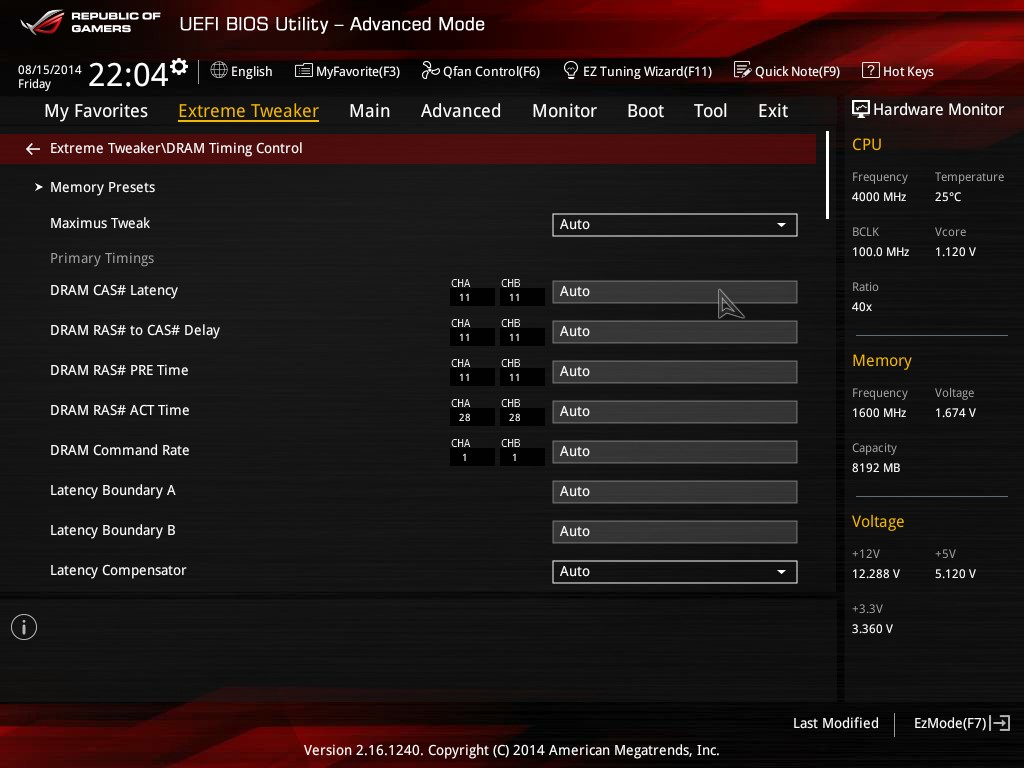Click the Capacity 8192 MB value
The height and width of the screenshot is (768, 1024).
point(876,468)
